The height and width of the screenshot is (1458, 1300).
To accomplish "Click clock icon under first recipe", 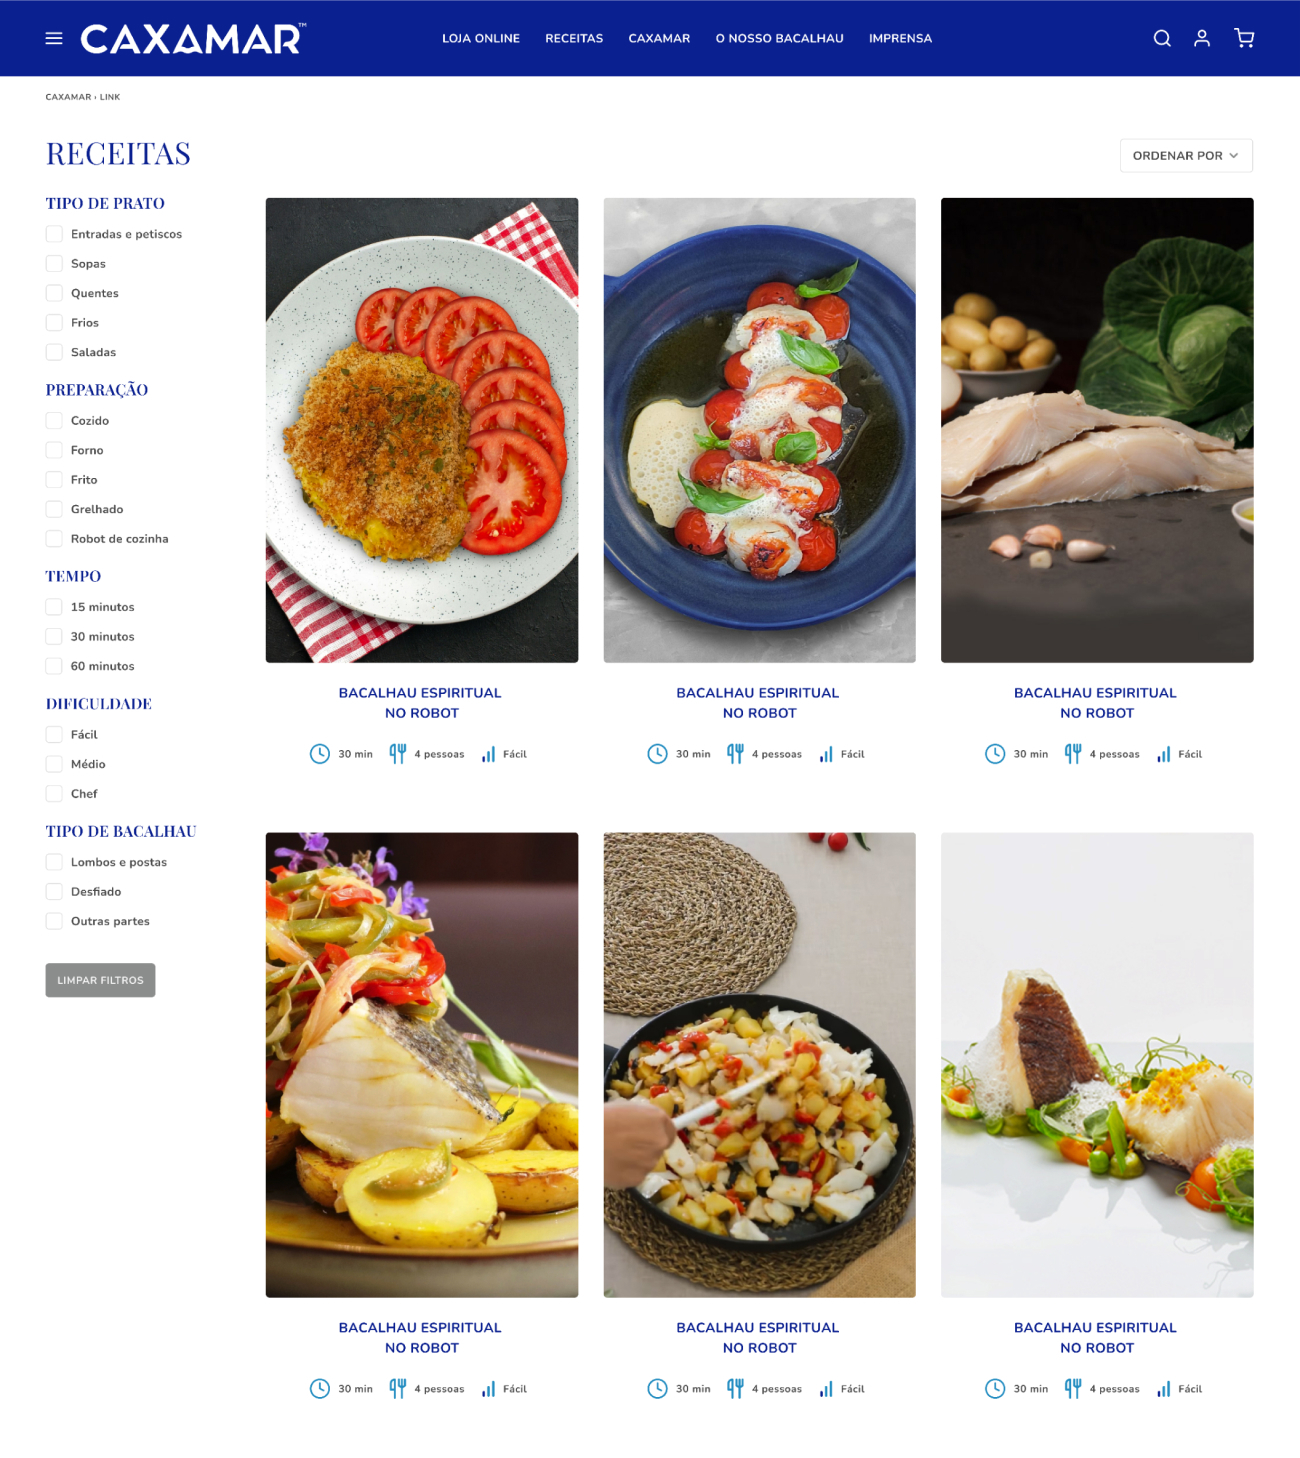I will pyautogui.click(x=320, y=754).
